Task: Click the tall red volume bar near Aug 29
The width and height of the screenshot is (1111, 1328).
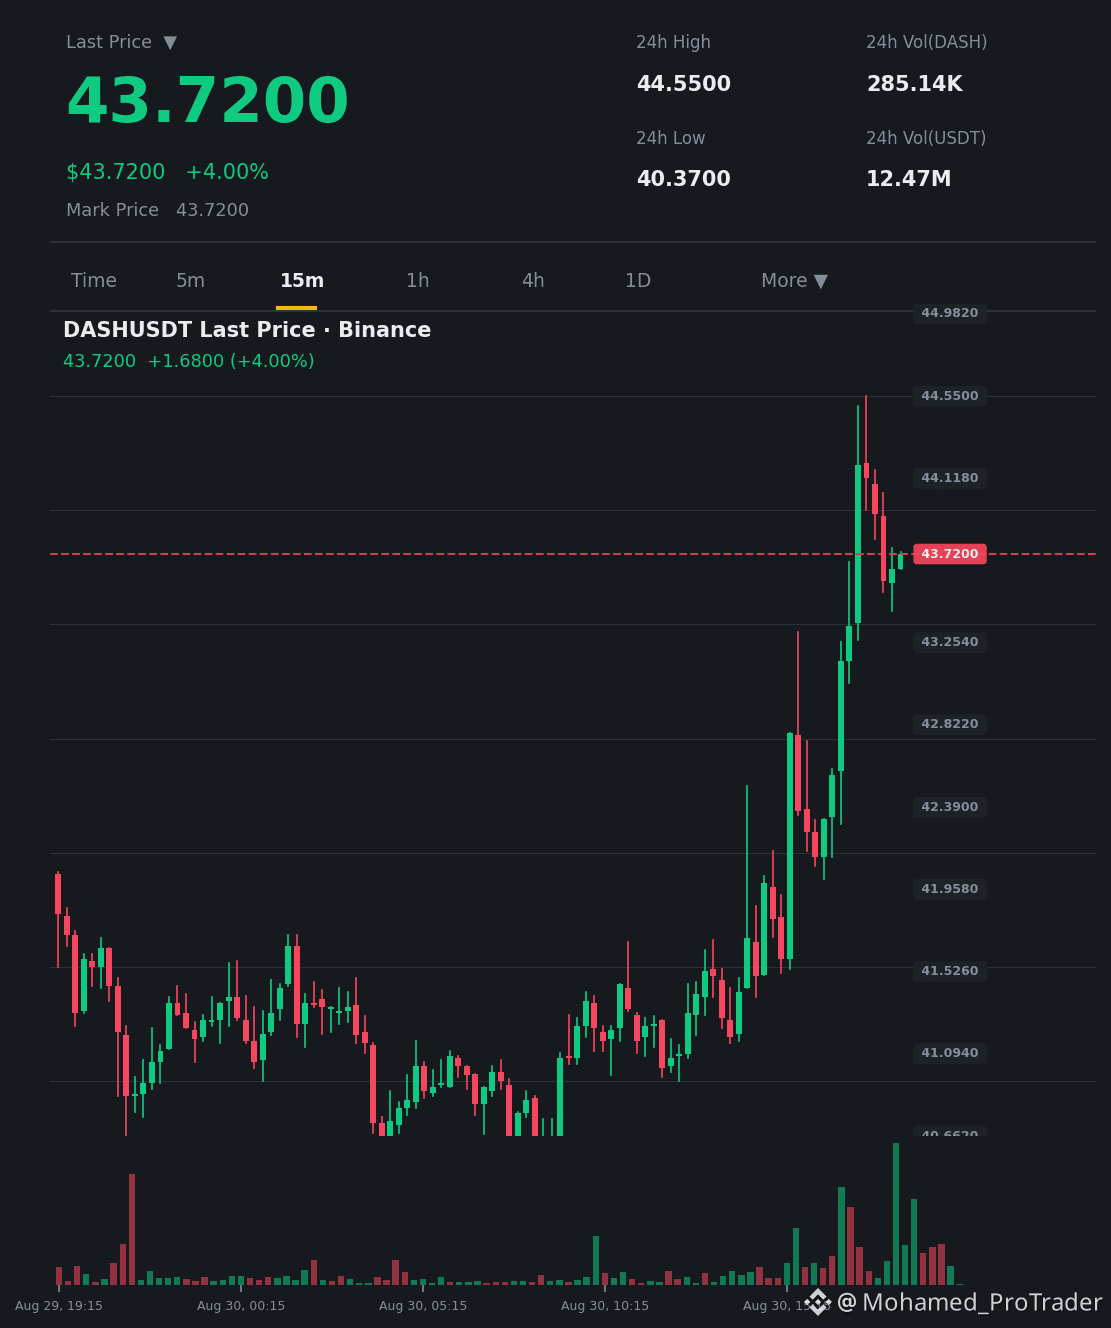Action: click(132, 1230)
